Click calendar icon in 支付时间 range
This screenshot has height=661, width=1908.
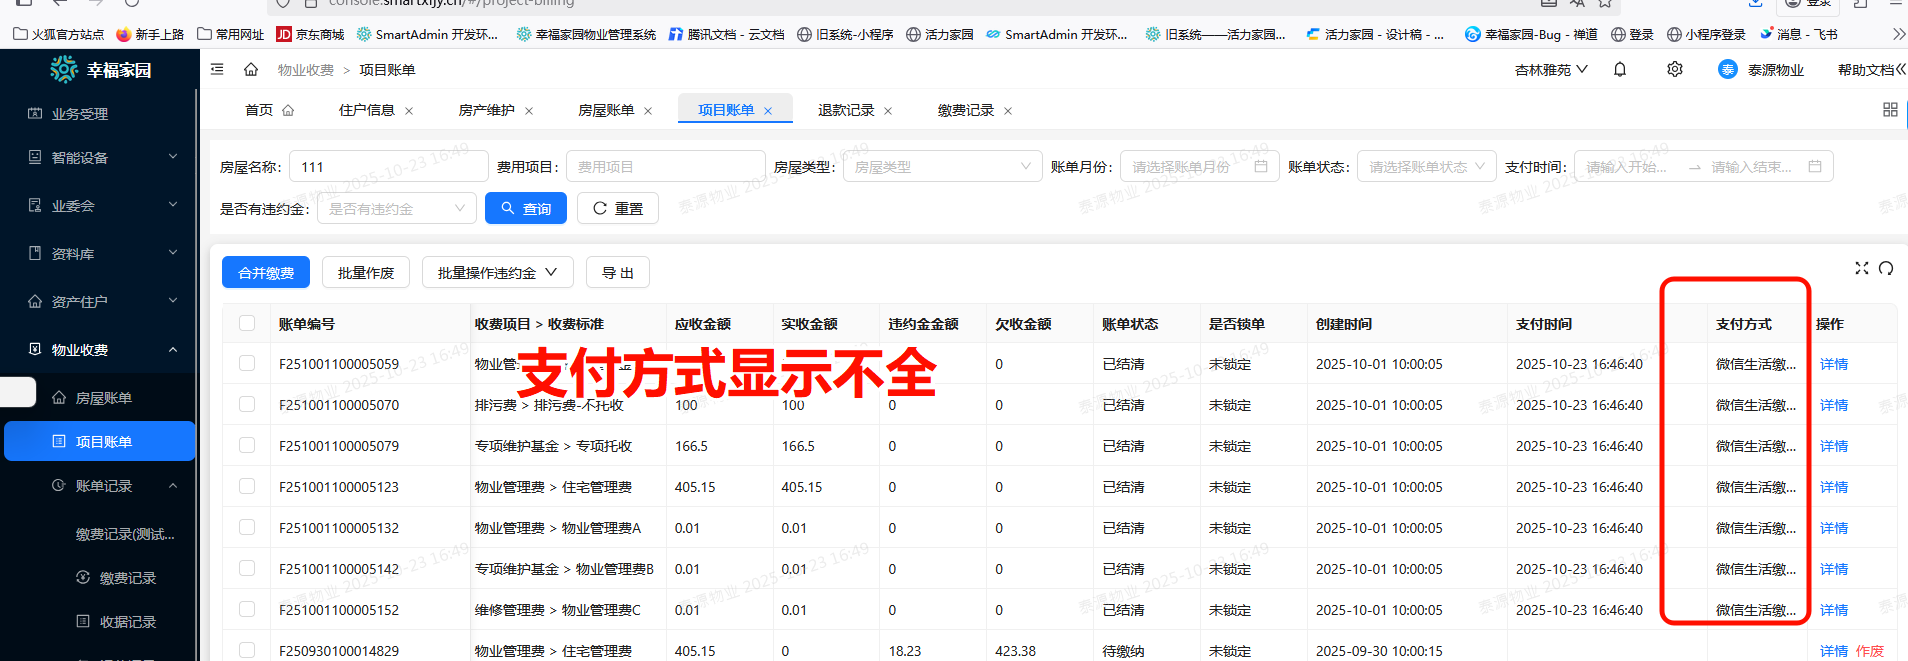point(1815,167)
